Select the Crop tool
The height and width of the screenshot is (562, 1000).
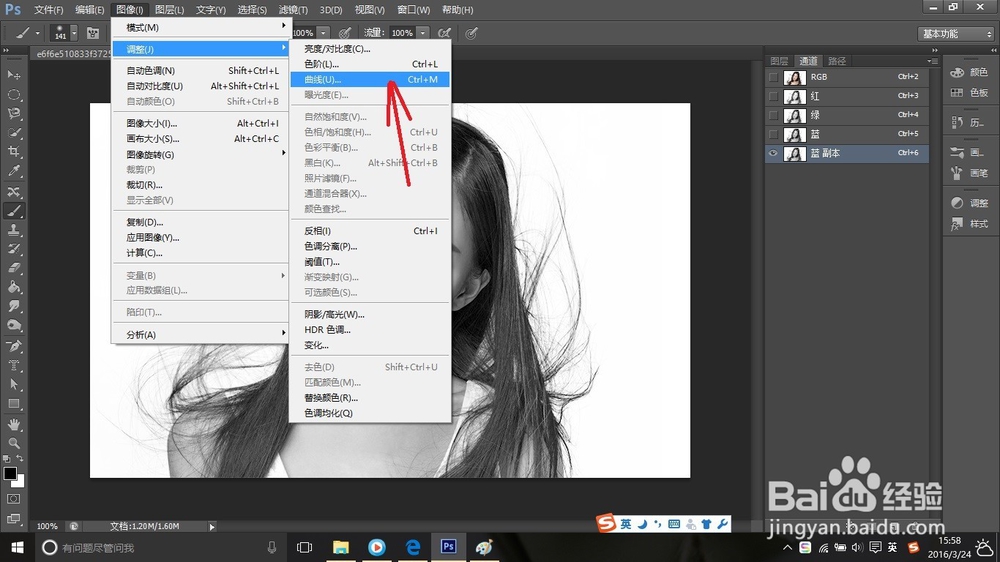pyautogui.click(x=13, y=152)
